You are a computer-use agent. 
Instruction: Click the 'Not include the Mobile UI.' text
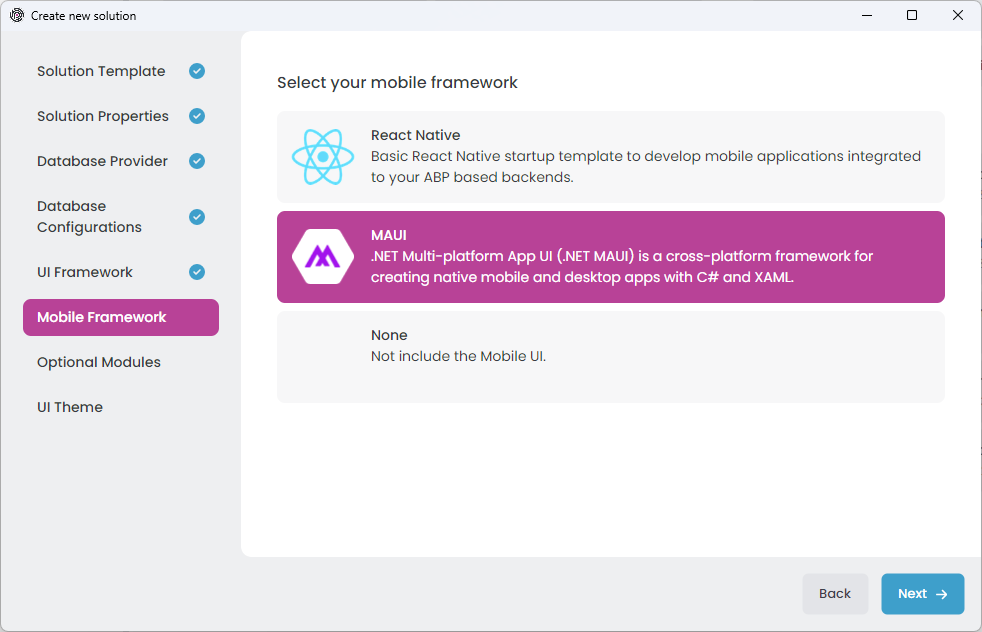458,356
